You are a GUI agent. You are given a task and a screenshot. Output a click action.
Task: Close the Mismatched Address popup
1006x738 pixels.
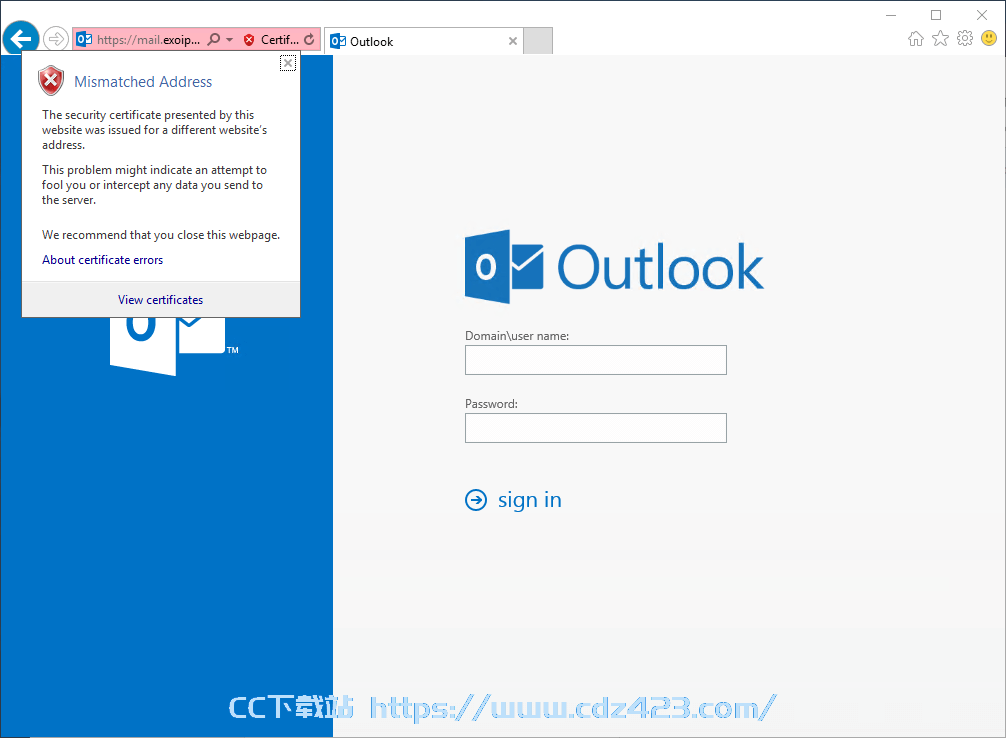[x=288, y=63]
